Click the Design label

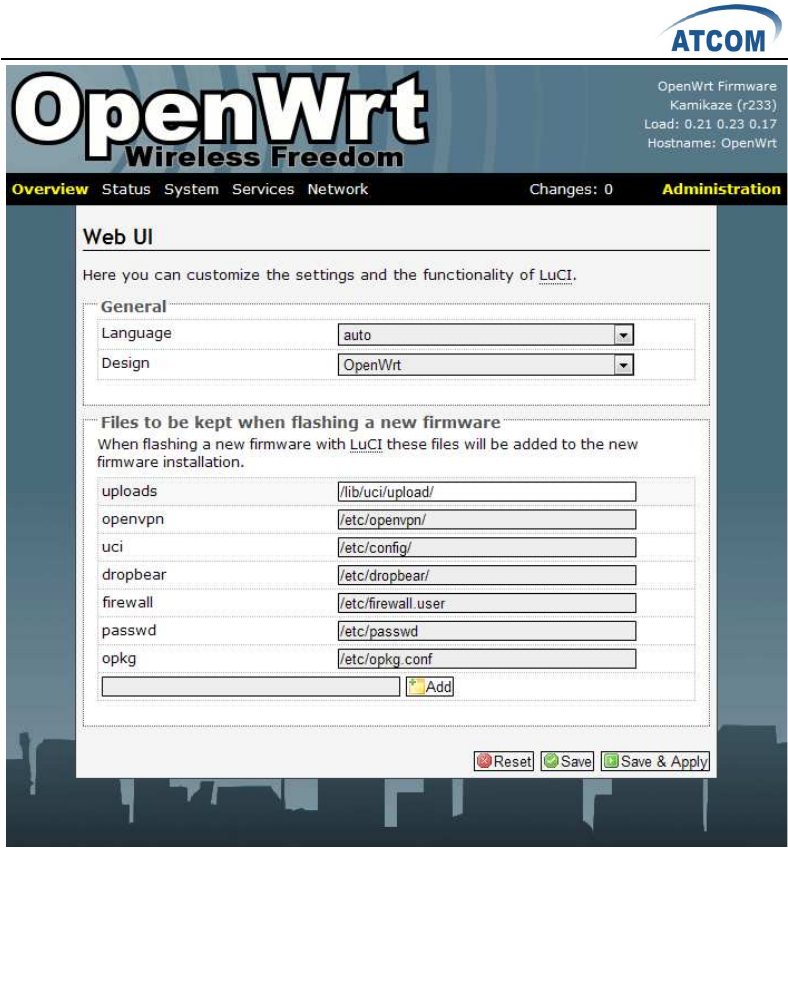coord(125,363)
